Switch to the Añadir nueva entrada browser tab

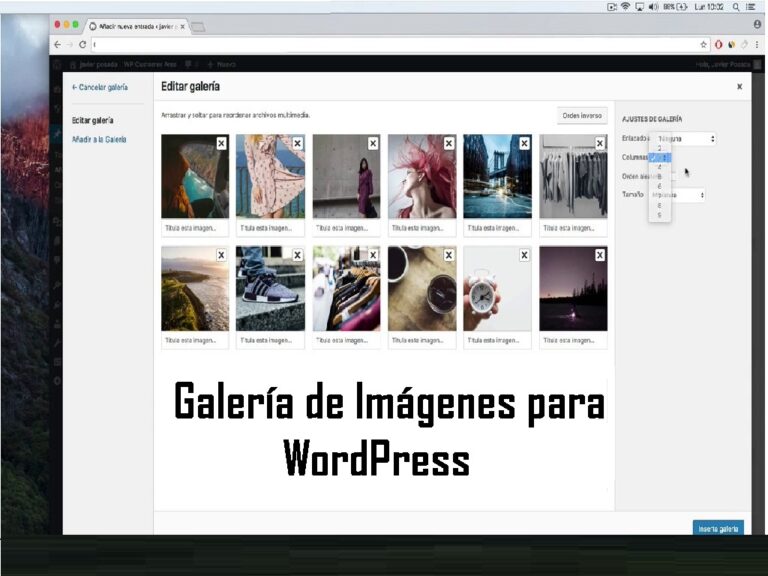(x=136, y=26)
